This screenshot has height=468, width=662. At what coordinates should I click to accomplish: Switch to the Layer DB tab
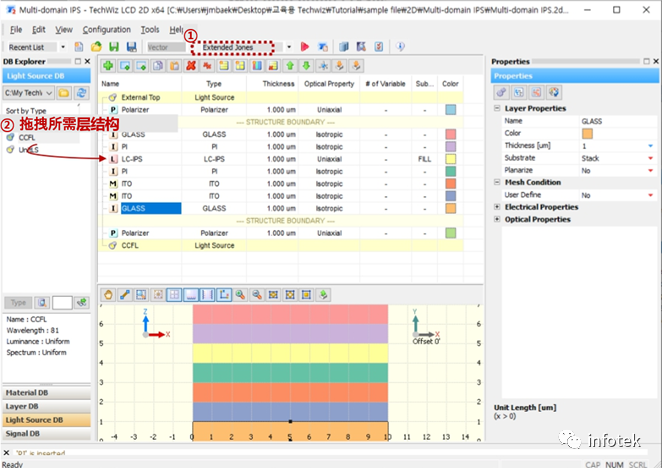click(46, 406)
